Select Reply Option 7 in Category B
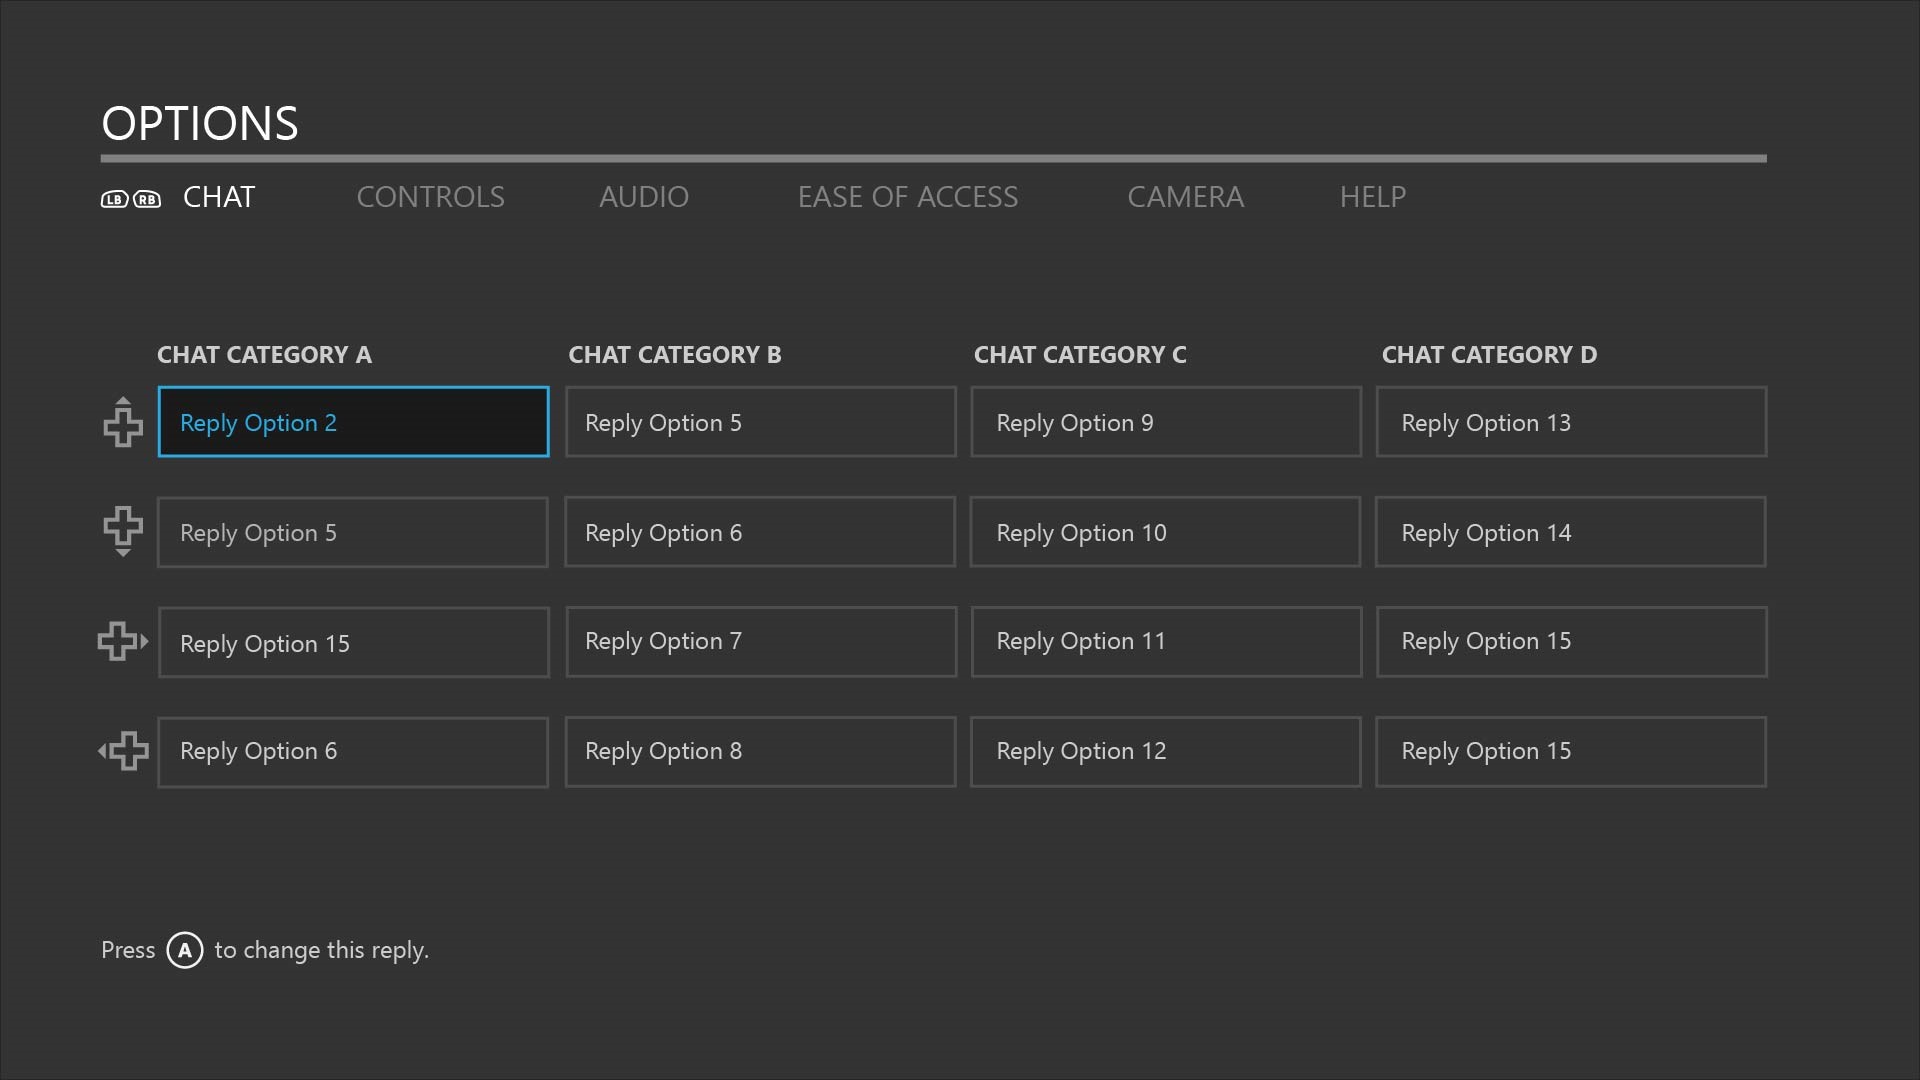This screenshot has height=1080, width=1920. coord(761,641)
